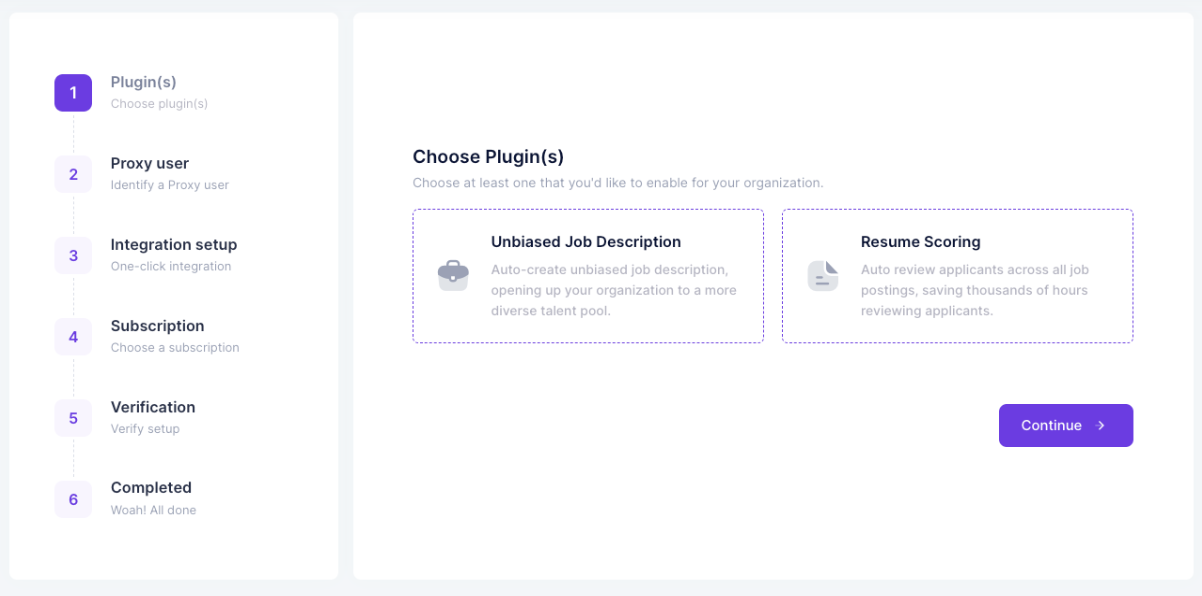Click the step 6 number badge
Screen dimensions: 1202x596
click(x=73, y=499)
